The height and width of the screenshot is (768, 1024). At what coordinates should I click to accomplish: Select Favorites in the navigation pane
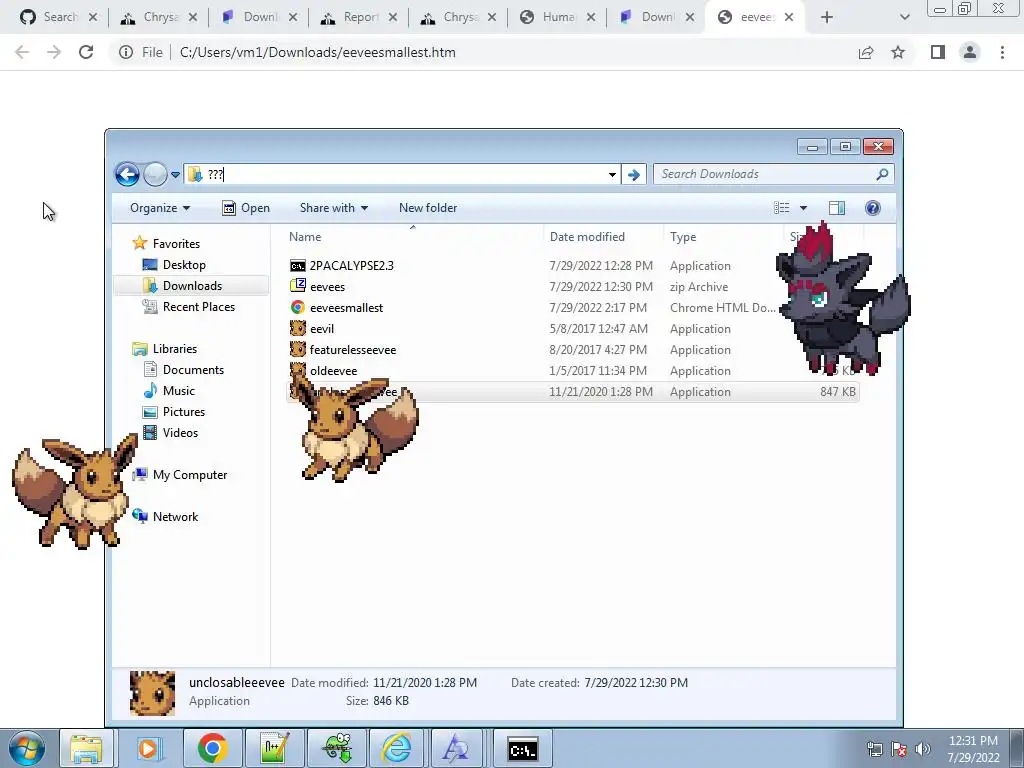[176, 244]
